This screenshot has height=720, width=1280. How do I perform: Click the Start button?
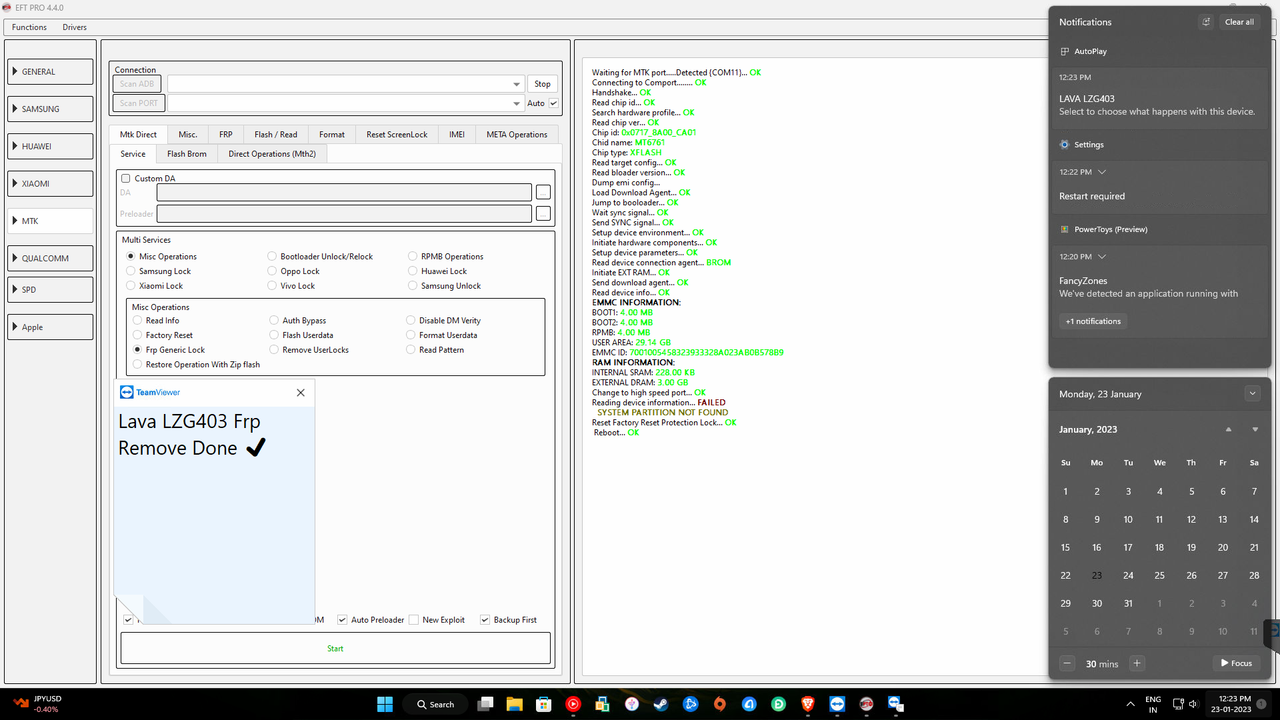pyautogui.click(x=335, y=648)
